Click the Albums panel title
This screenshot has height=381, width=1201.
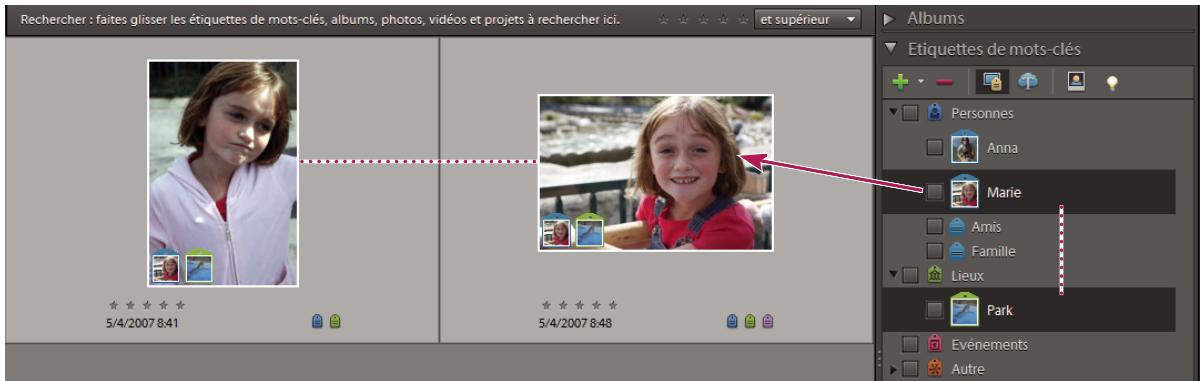tap(937, 19)
